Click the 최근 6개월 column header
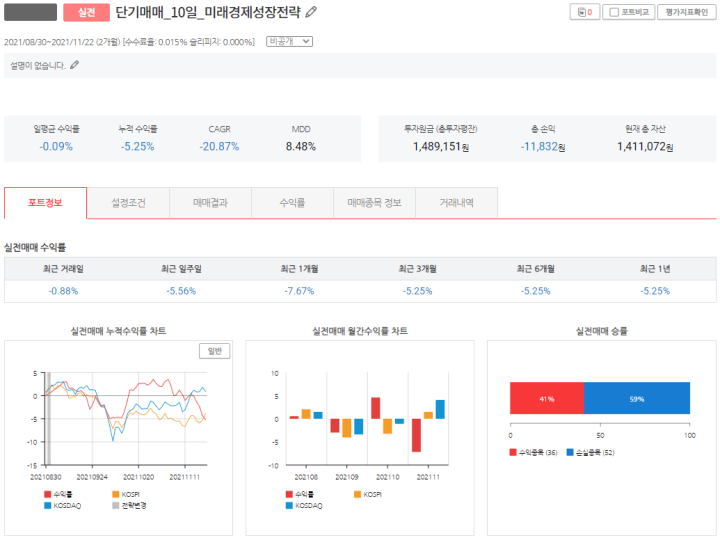 pos(535,269)
